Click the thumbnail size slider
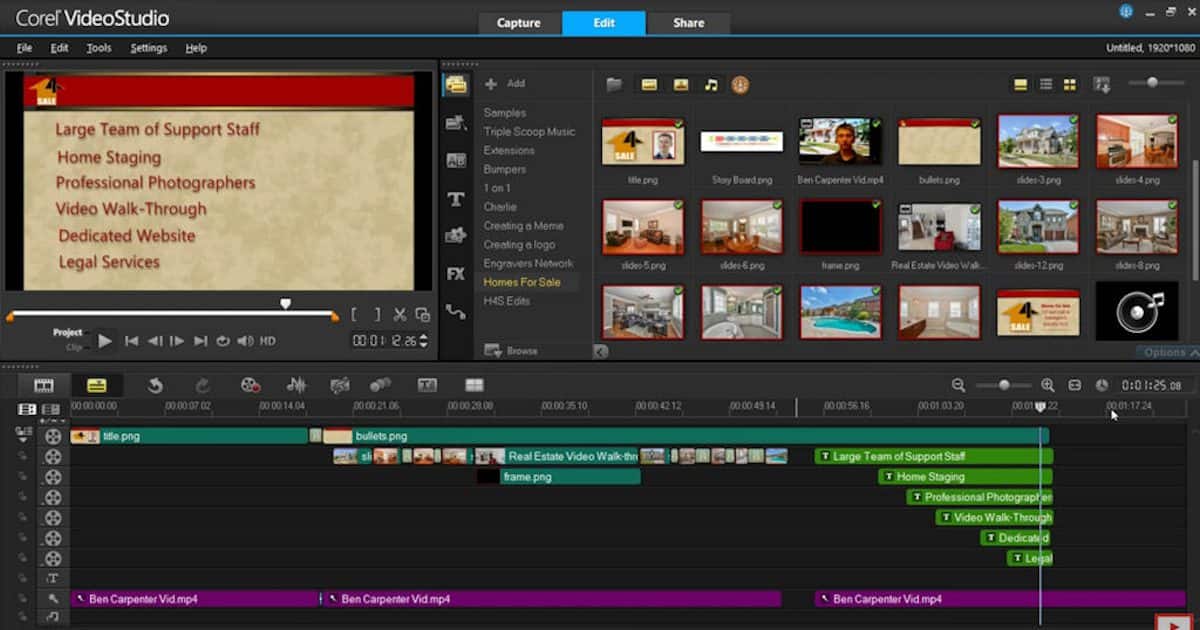The width and height of the screenshot is (1200, 630). (1152, 83)
